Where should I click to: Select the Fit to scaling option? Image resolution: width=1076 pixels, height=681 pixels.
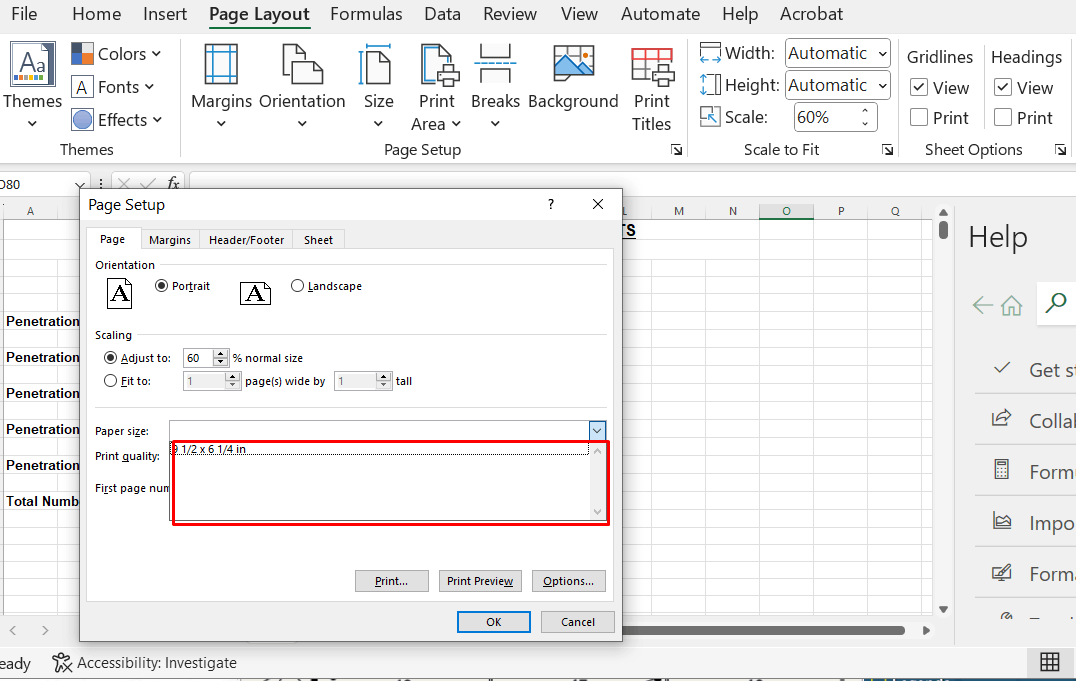click(x=110, y=380)
